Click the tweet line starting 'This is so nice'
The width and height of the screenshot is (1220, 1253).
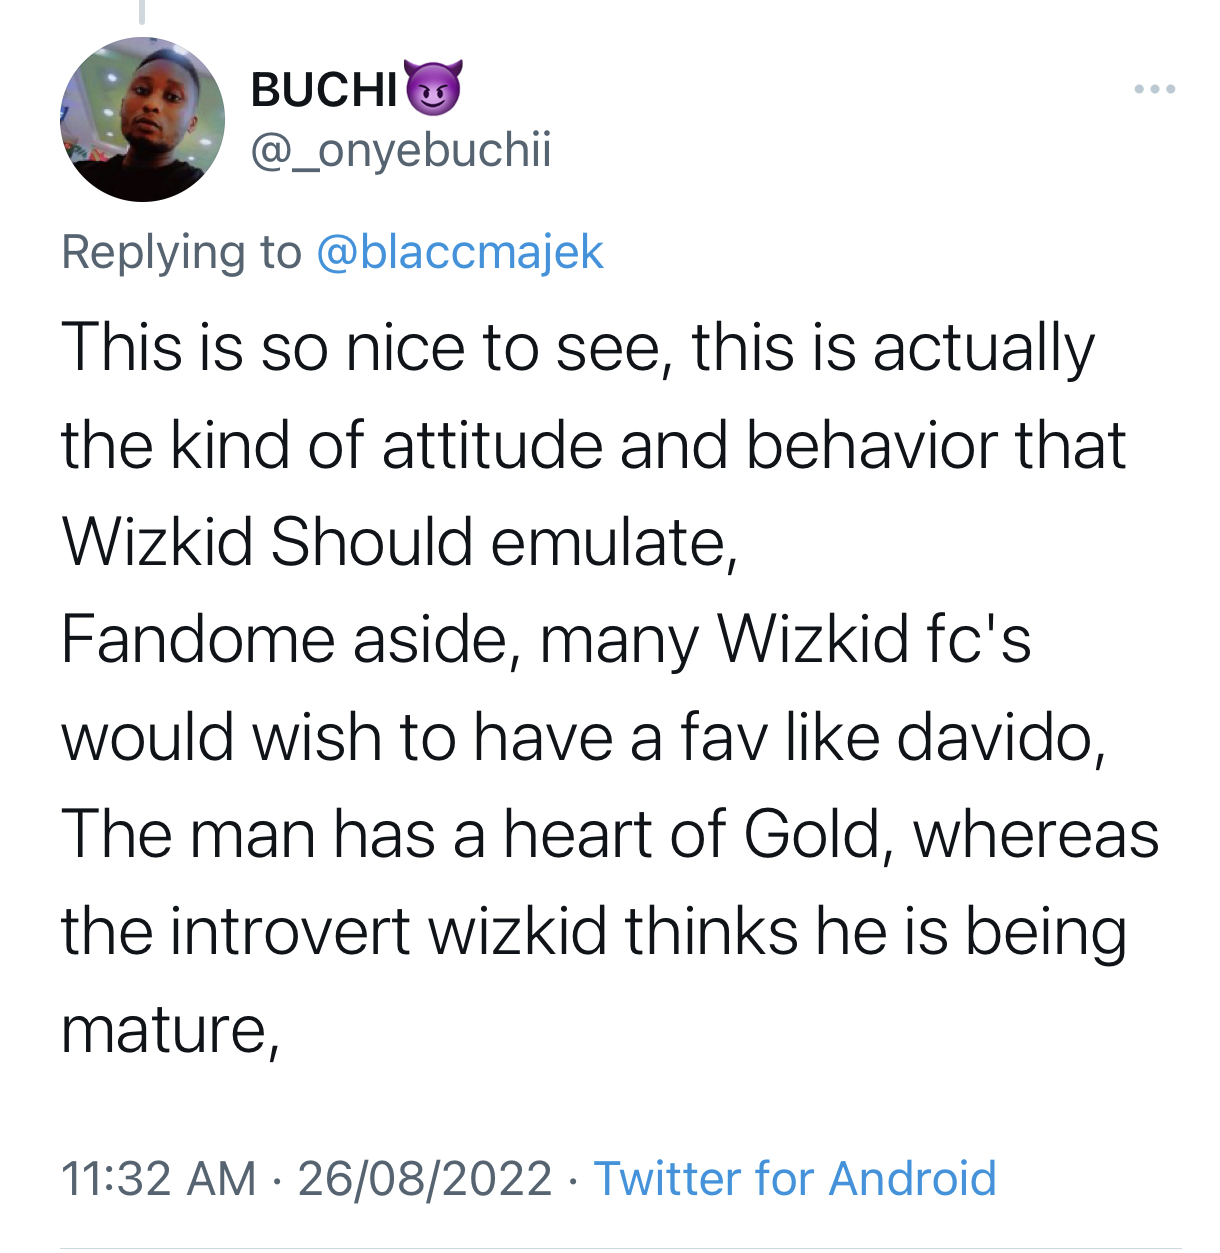(578, 350)
